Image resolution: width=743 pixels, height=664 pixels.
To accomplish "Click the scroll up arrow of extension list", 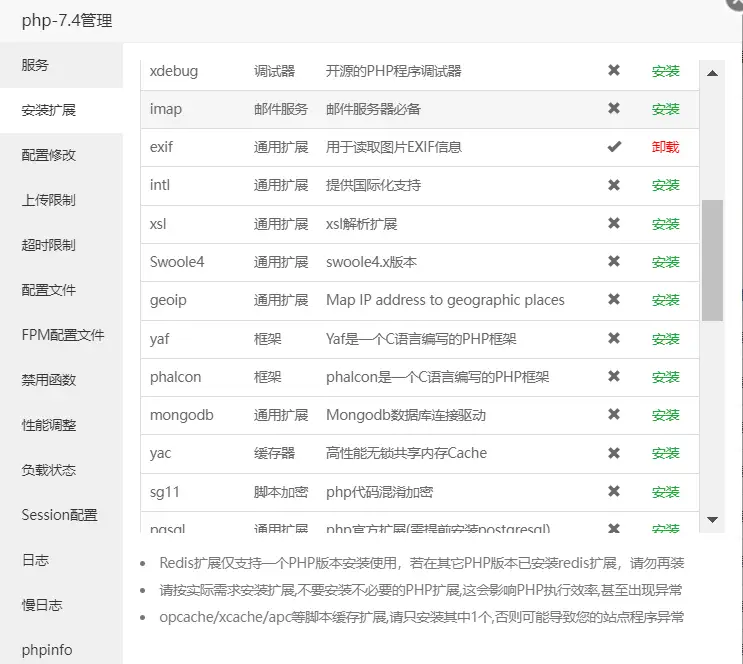I will click(x=712, y=73).
